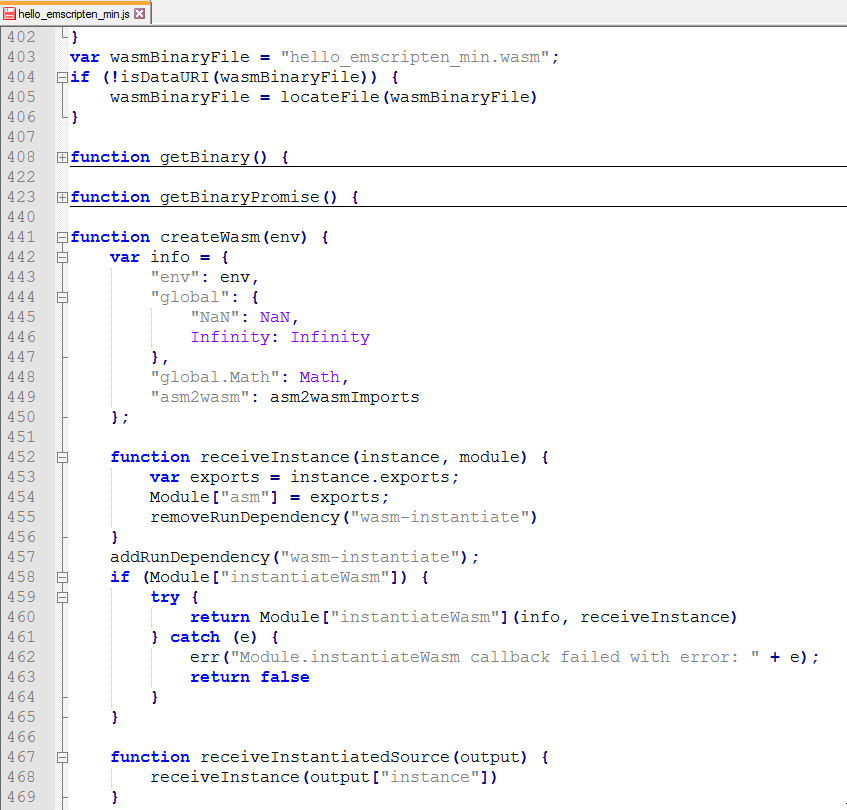Click the "instantiateWasm" string on line 458
Viewport: 847px width, 810px height.
(x=305, y=577)
